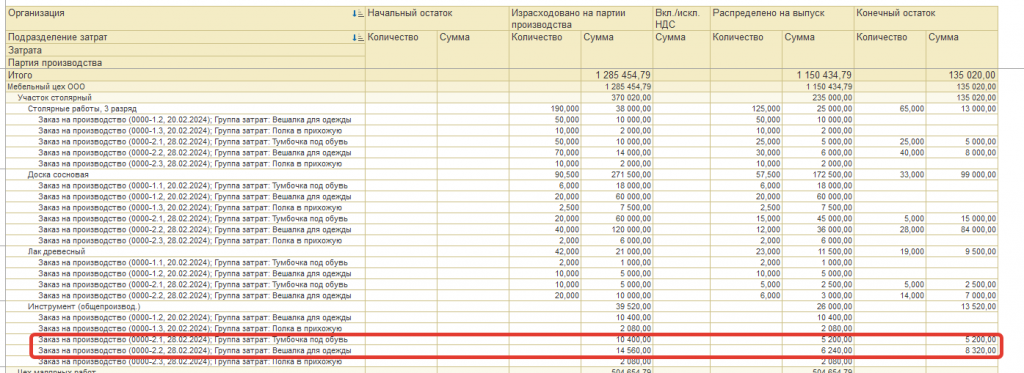Select the Подразделение затрат header cell
This screenshot has width=1024, height=373.
(x=185, y=38)
